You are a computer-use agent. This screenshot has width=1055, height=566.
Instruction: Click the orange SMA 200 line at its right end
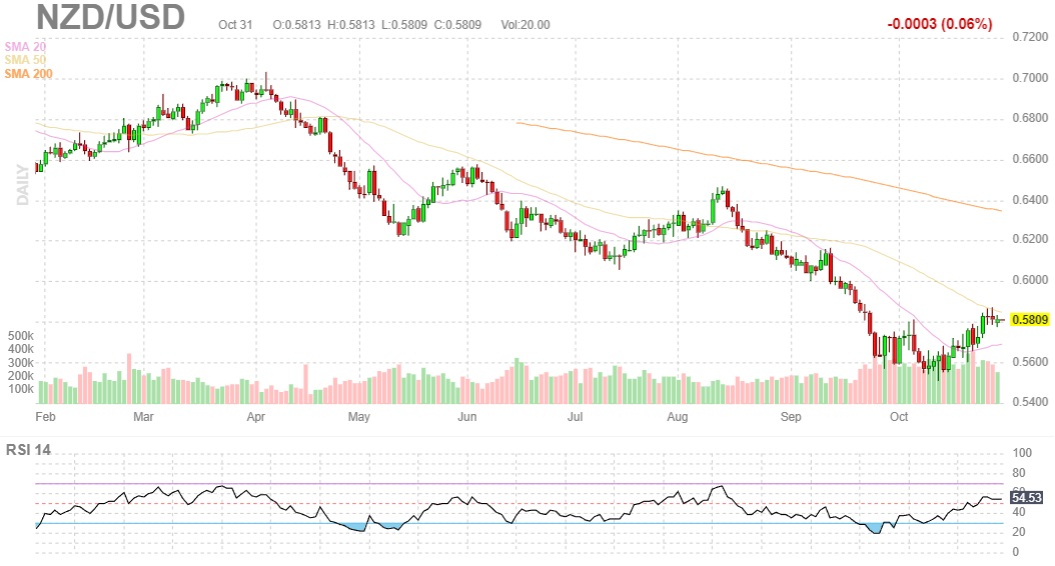pos(999,210)
